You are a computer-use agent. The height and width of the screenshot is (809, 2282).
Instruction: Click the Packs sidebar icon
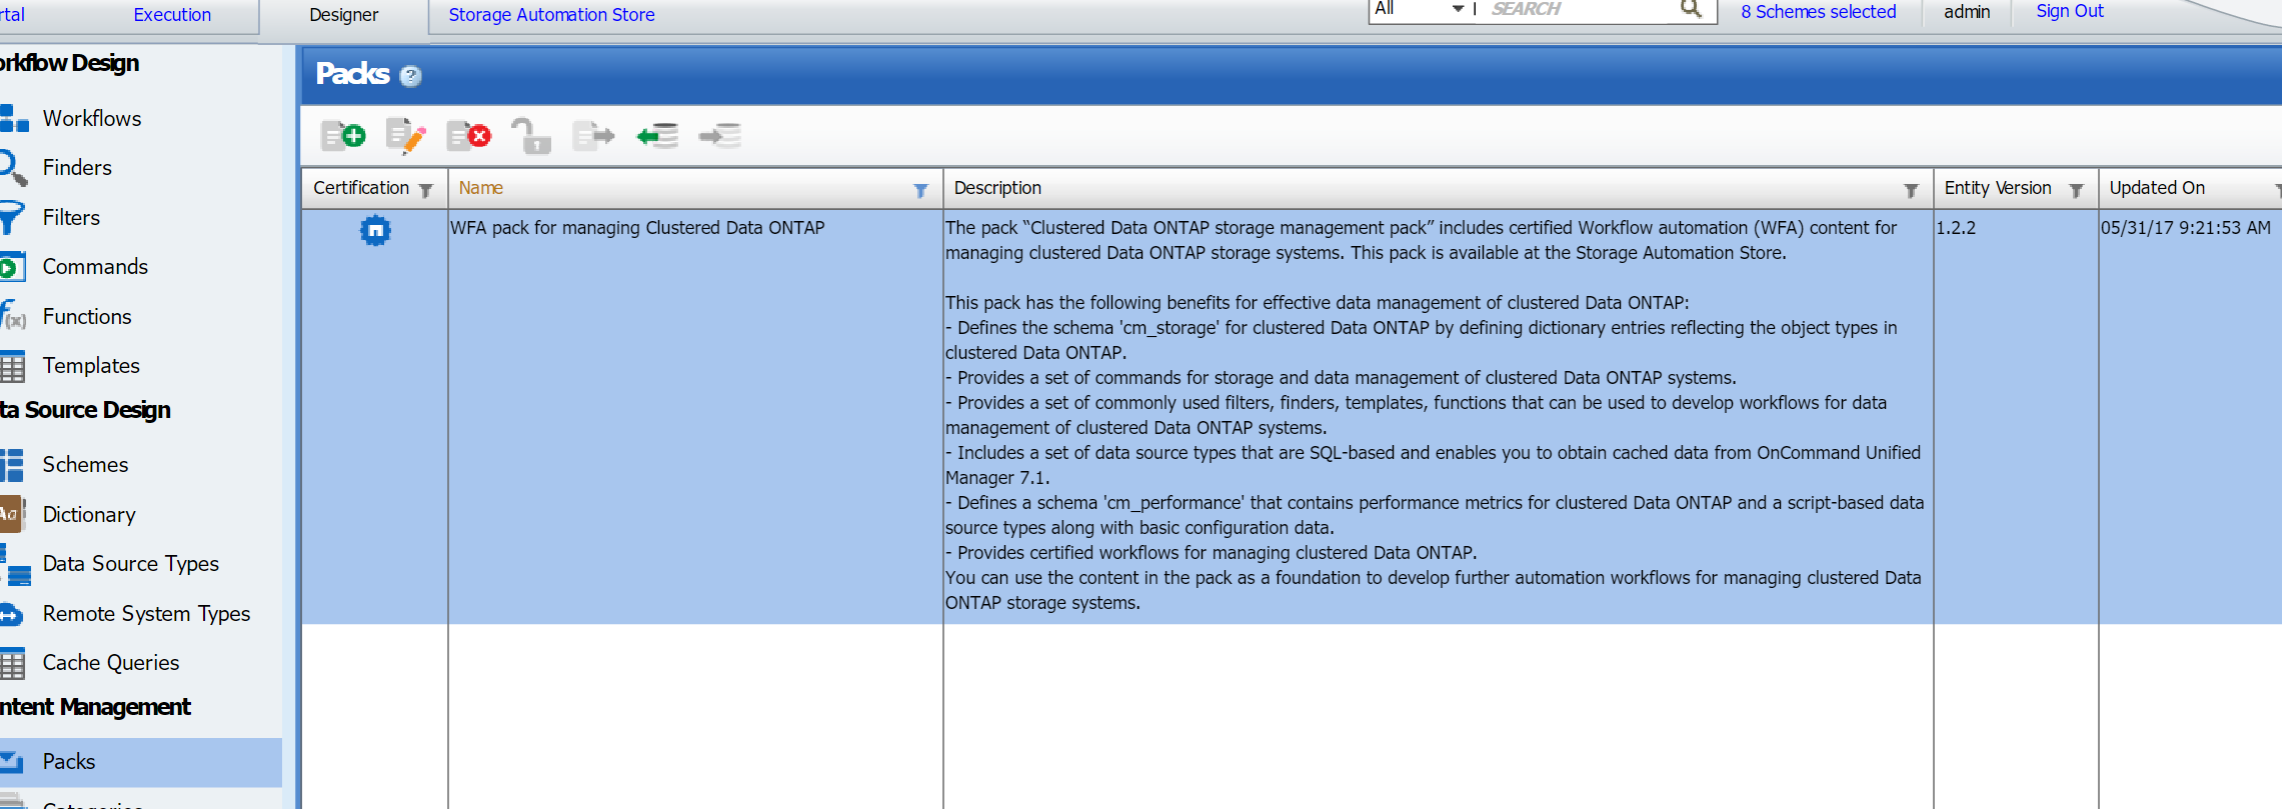pos(12,762)
